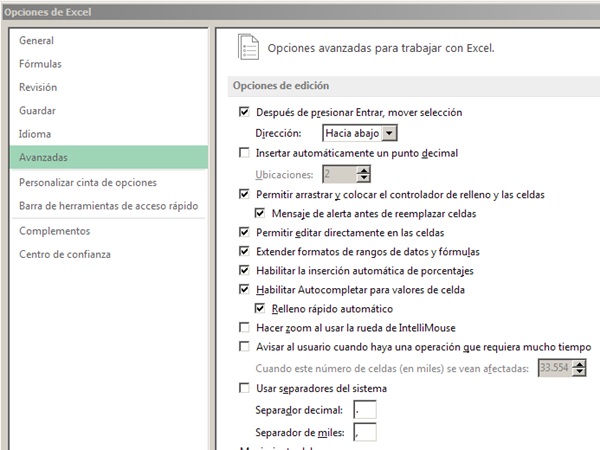Open Centro de confianza
Image resolution: width=600 pixels, height=450 pixels.
65,254
